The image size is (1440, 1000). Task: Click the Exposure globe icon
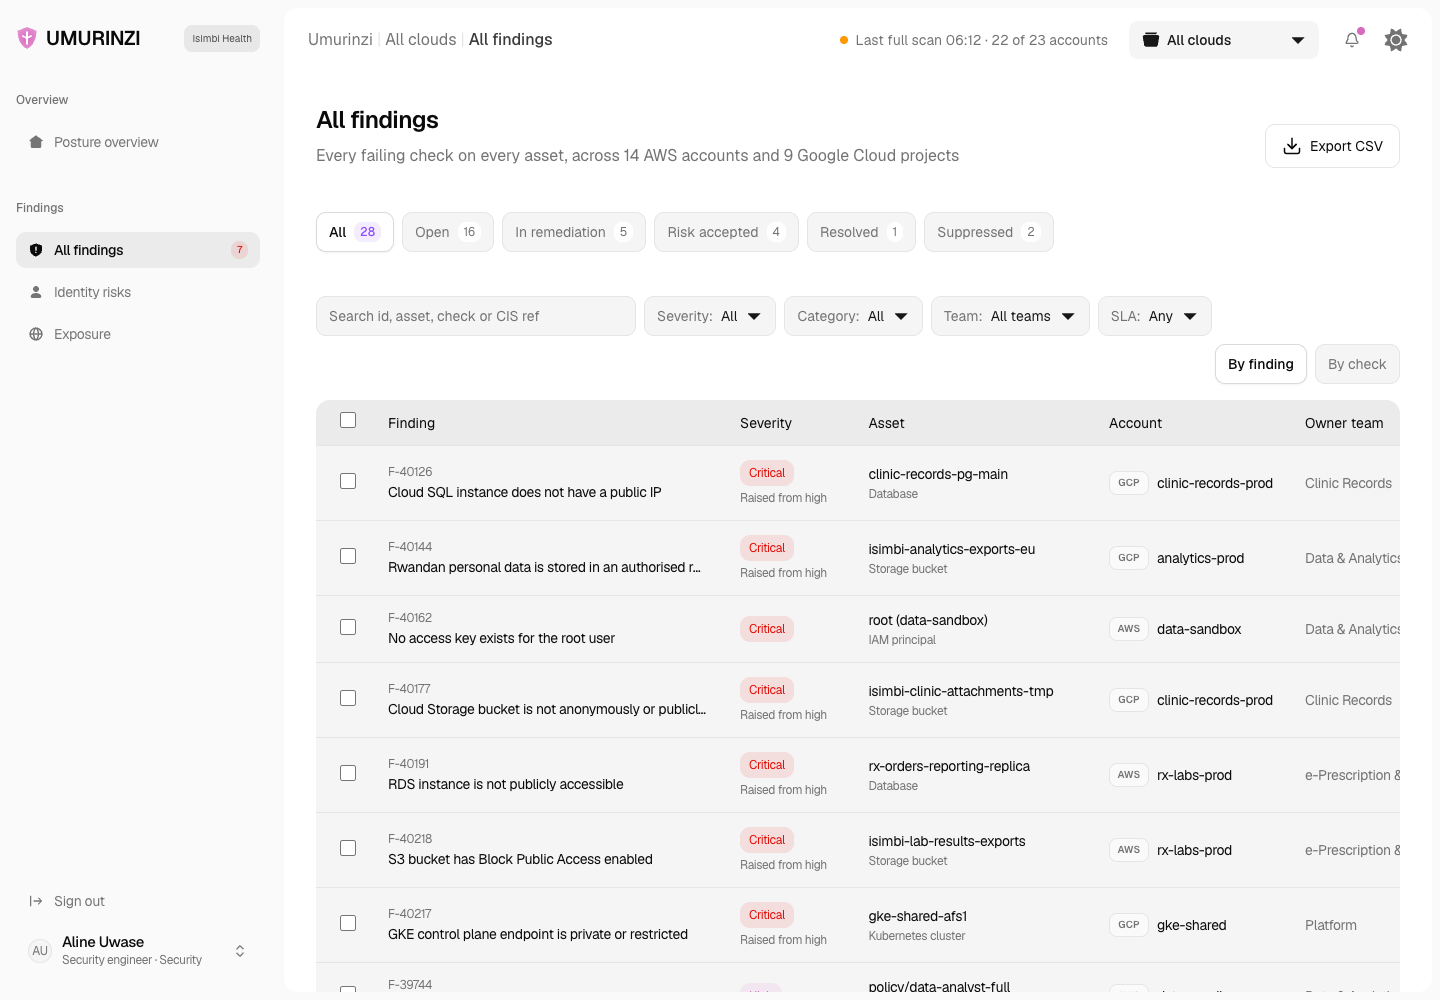pos(36,334)
